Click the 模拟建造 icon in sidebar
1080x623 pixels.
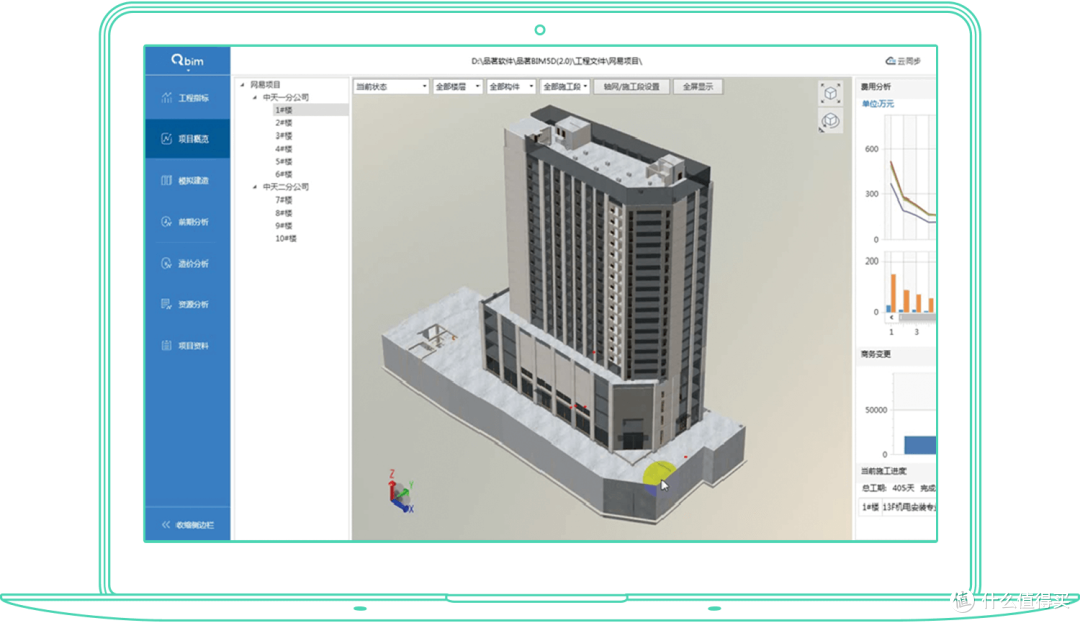click(x=166, y=180)
